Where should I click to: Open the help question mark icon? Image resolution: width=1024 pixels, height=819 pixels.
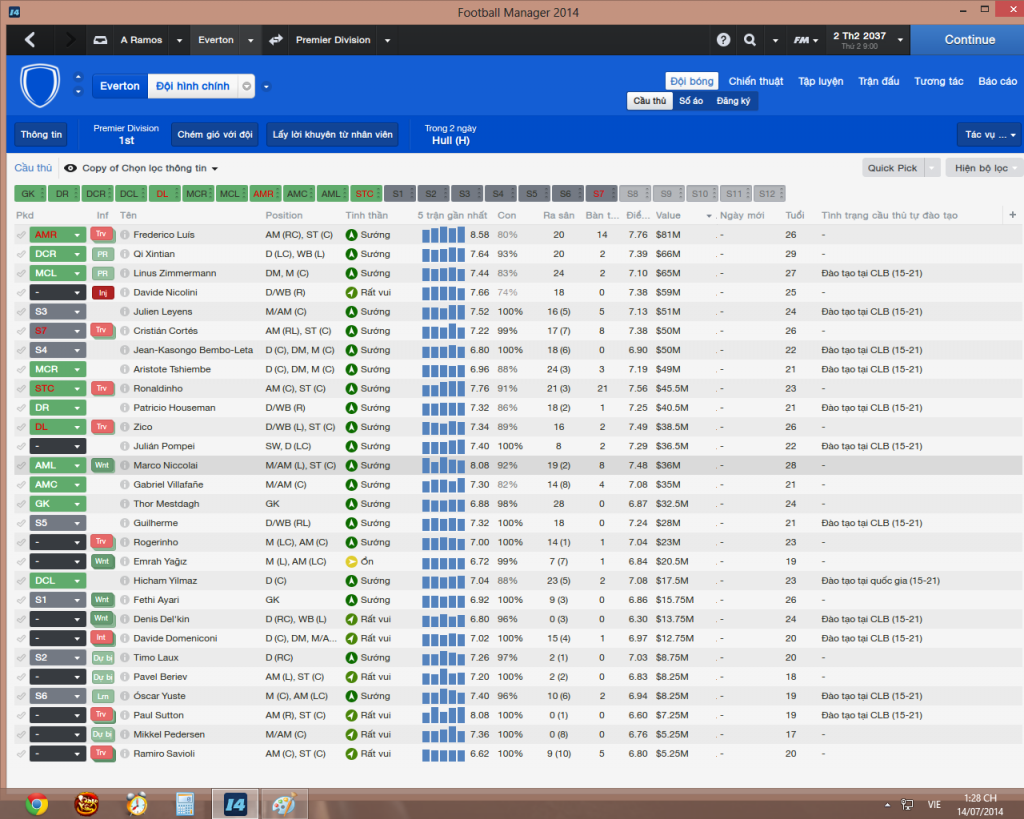(x=723, y=40)
